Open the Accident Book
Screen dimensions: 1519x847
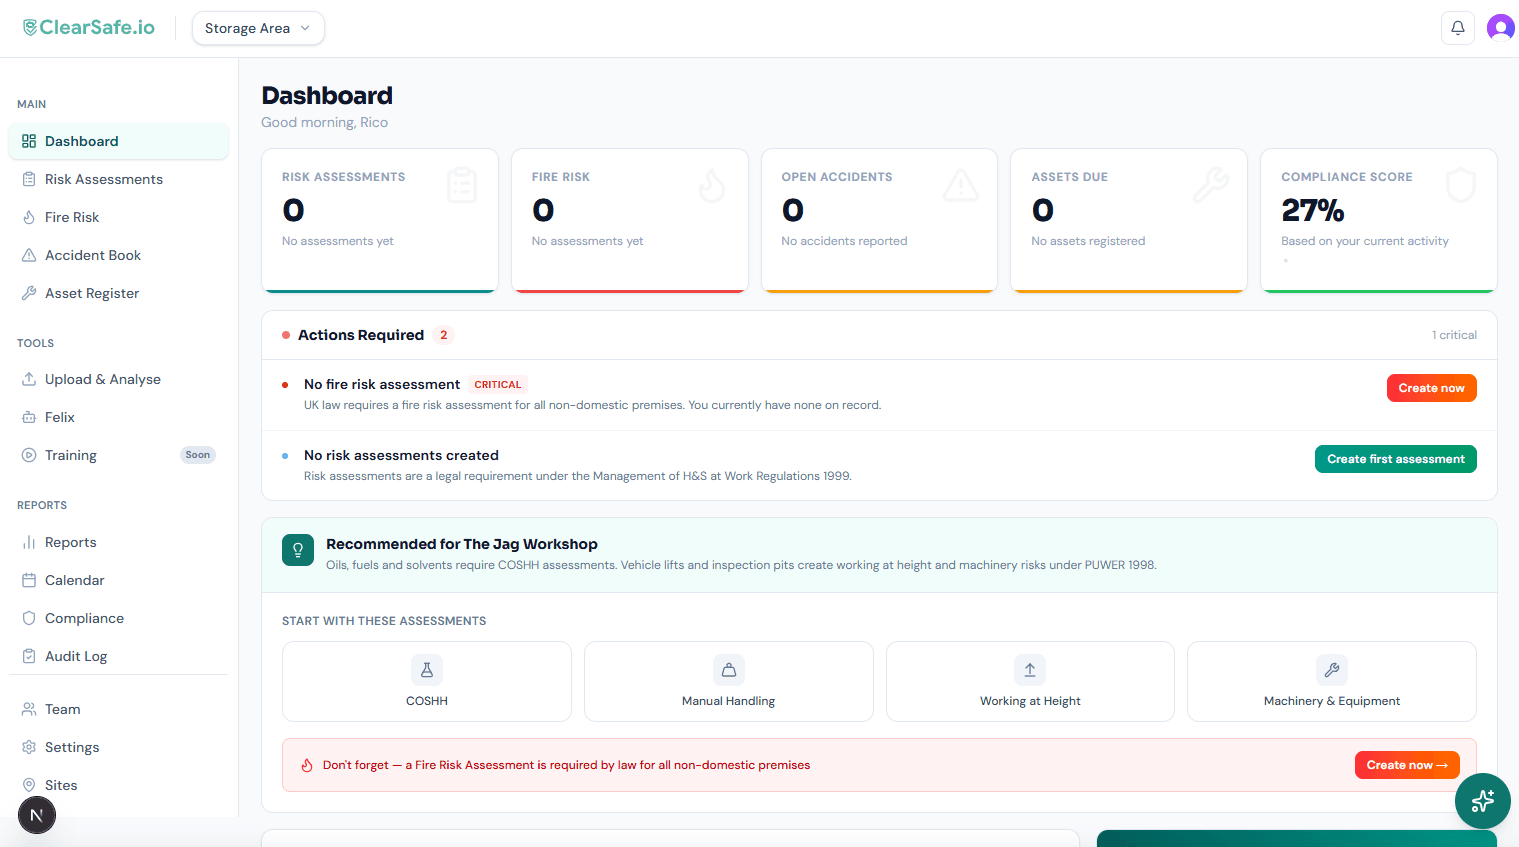click(x=91, y=255)
